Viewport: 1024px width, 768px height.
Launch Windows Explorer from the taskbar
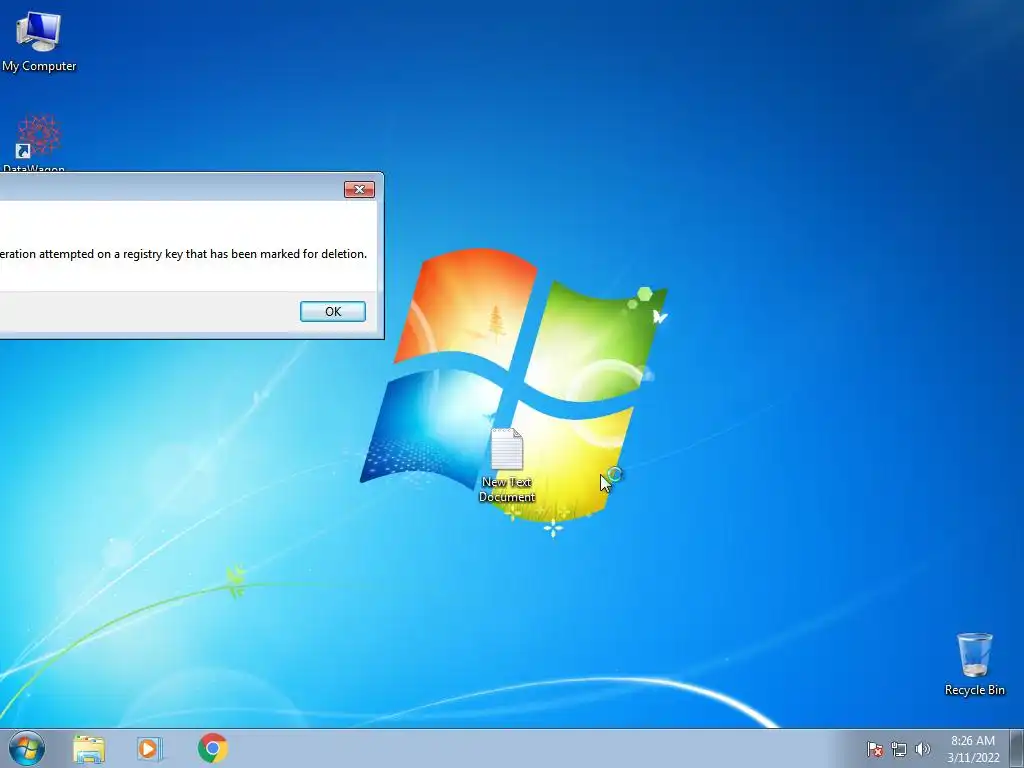(89, 749)
